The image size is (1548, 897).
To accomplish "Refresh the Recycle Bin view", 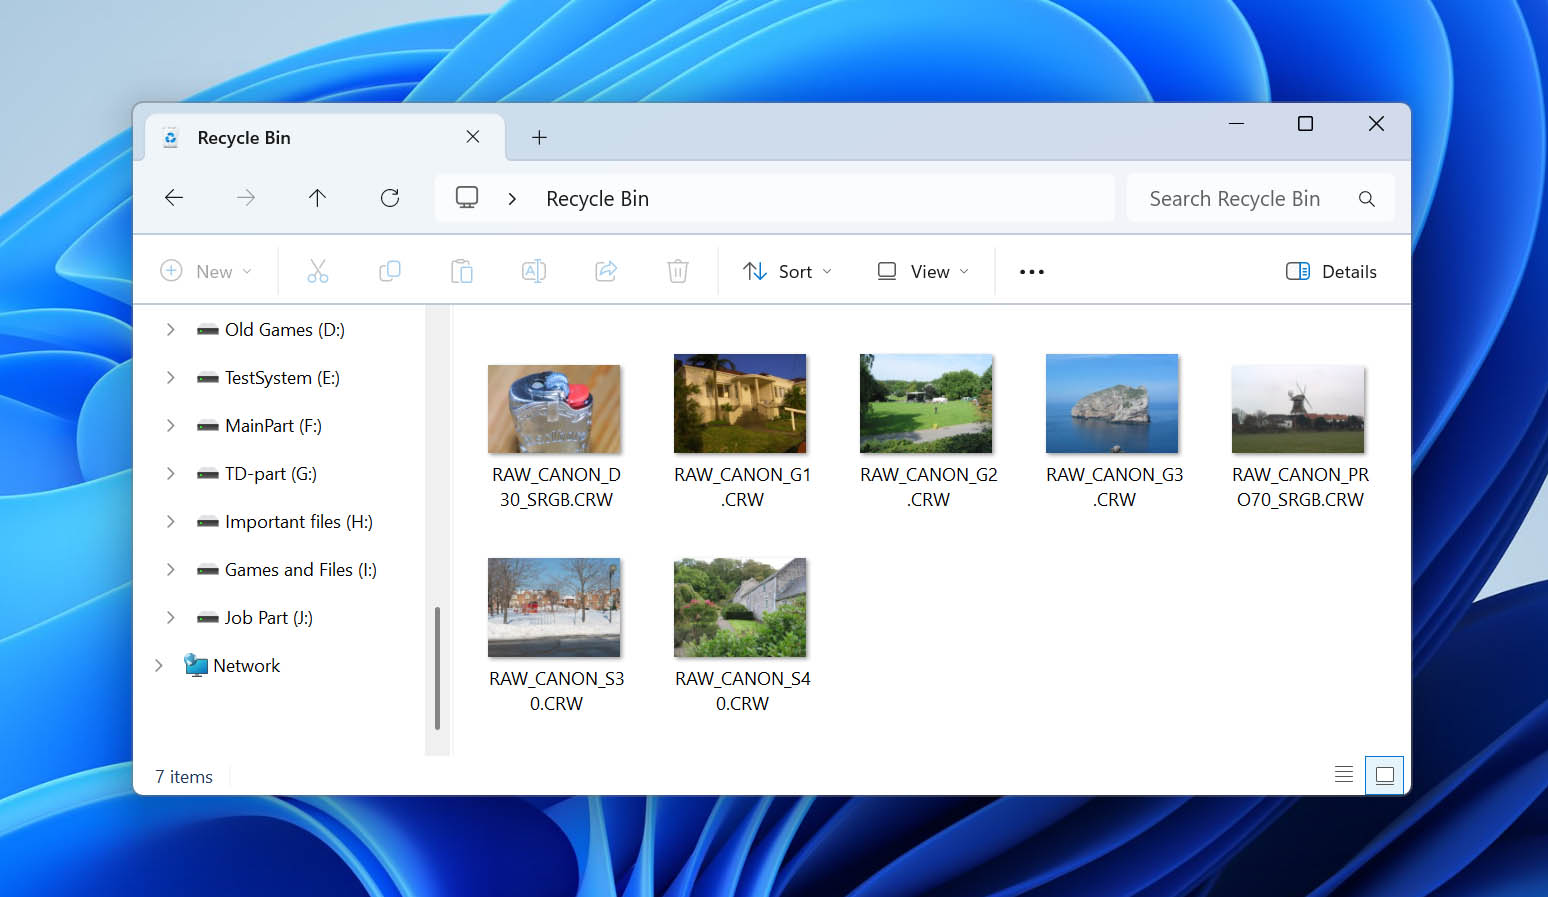I will (390, 198).
